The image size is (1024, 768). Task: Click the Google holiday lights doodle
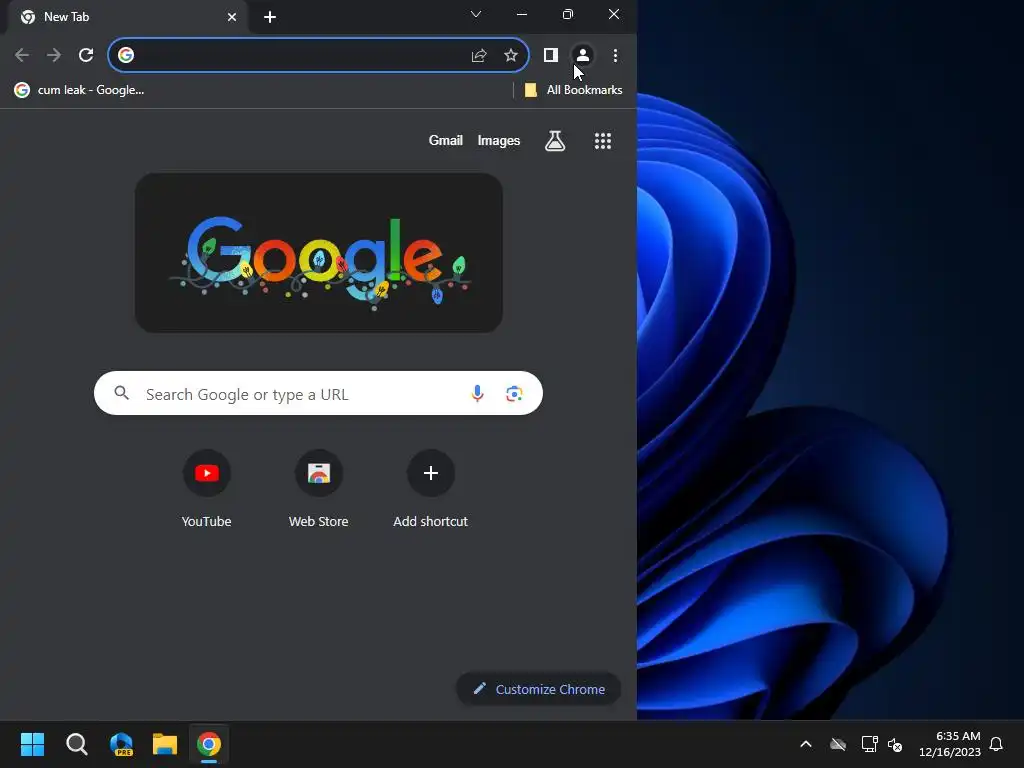click(x=319, y=253)
